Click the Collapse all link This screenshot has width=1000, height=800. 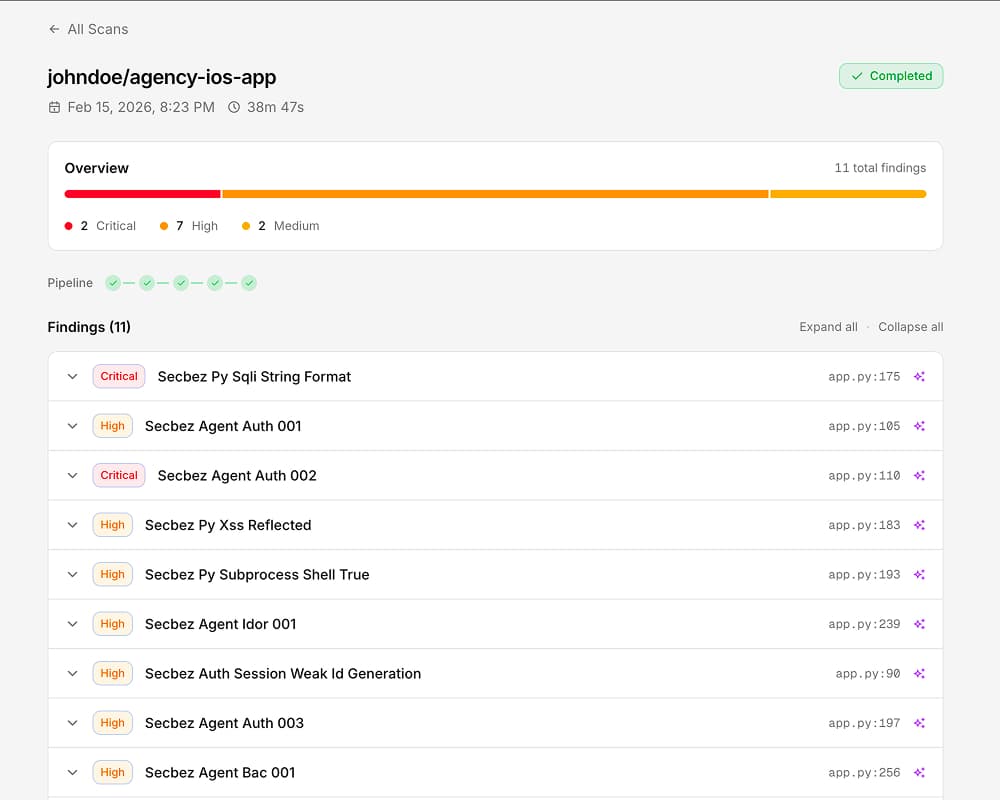pyautogui.click(x=910, y=327)
